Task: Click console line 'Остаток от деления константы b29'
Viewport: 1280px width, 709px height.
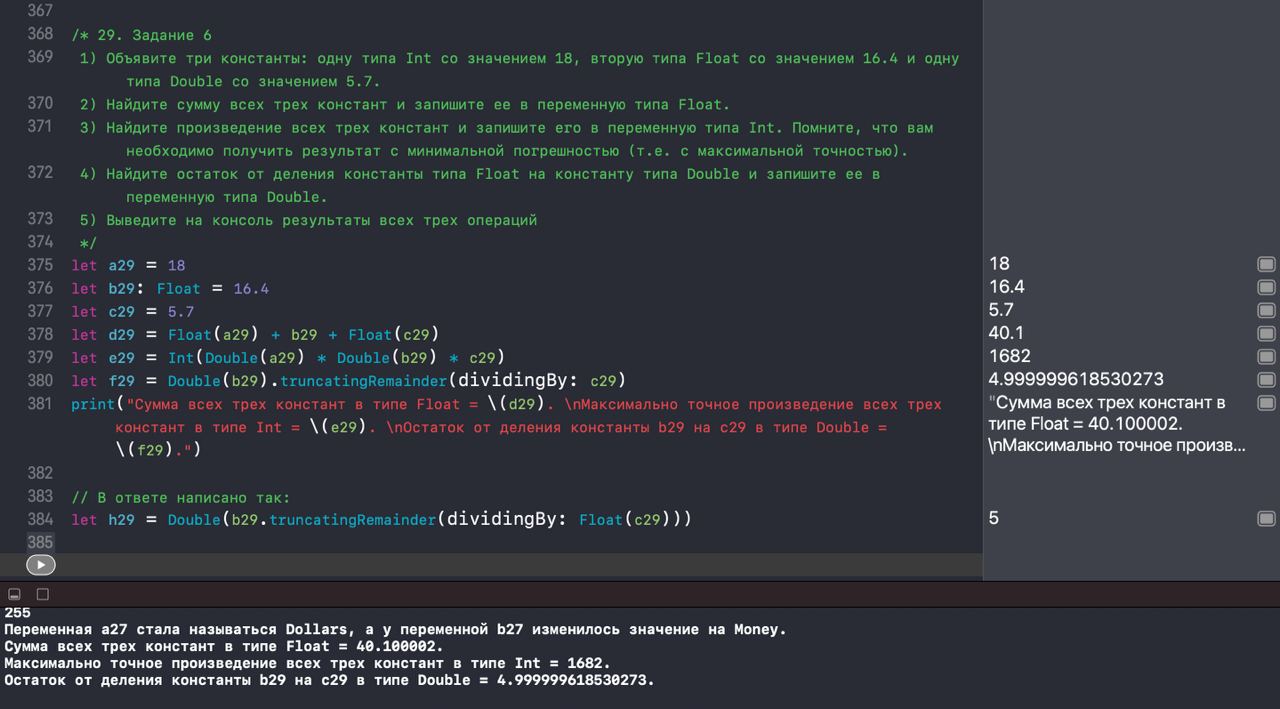Action: coord(329,680)
